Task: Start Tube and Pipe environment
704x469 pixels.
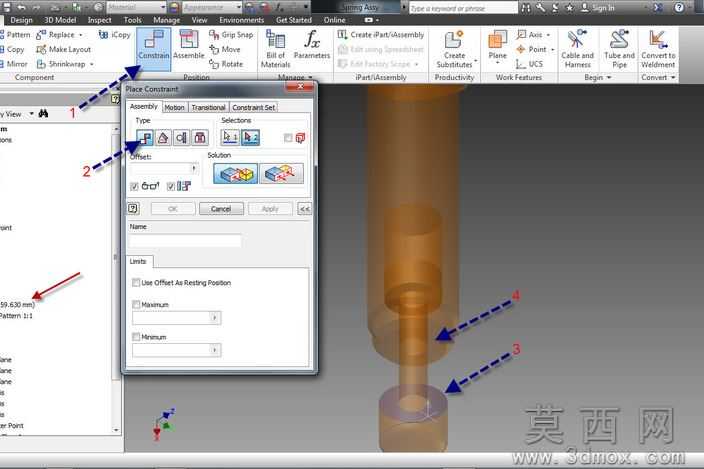Action: [x=620, y=49]
